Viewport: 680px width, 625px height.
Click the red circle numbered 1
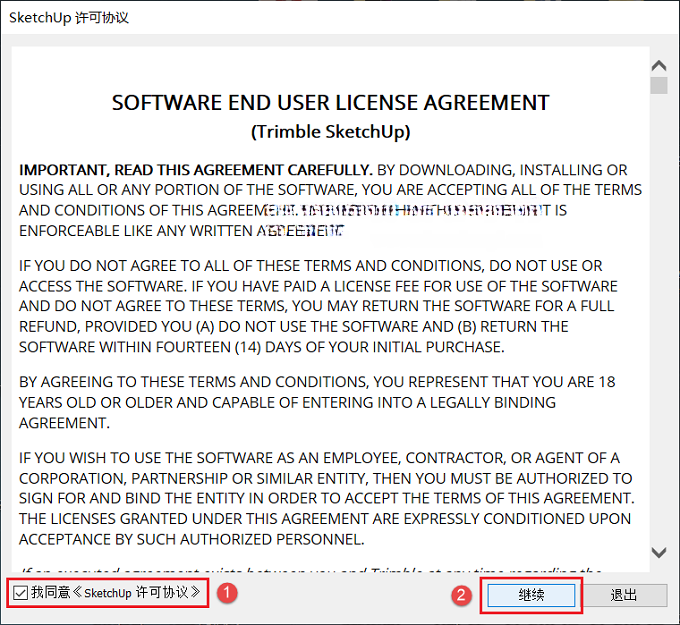point(227,592)
